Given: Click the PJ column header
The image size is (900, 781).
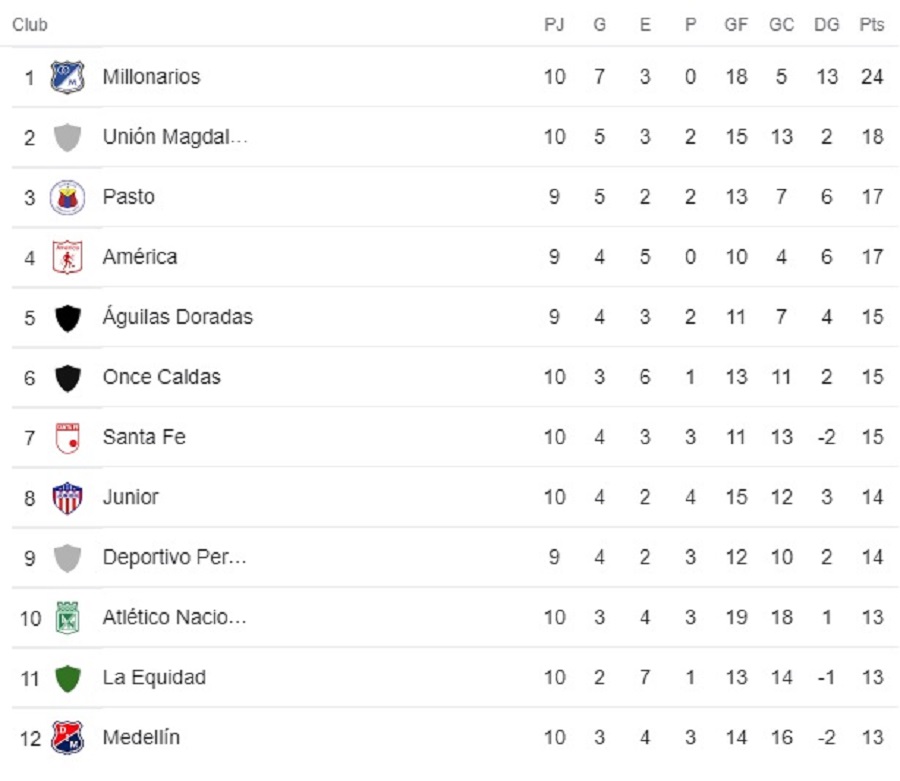Looking at the screenshot, I should pyautogui.click(x=554, y=24).
